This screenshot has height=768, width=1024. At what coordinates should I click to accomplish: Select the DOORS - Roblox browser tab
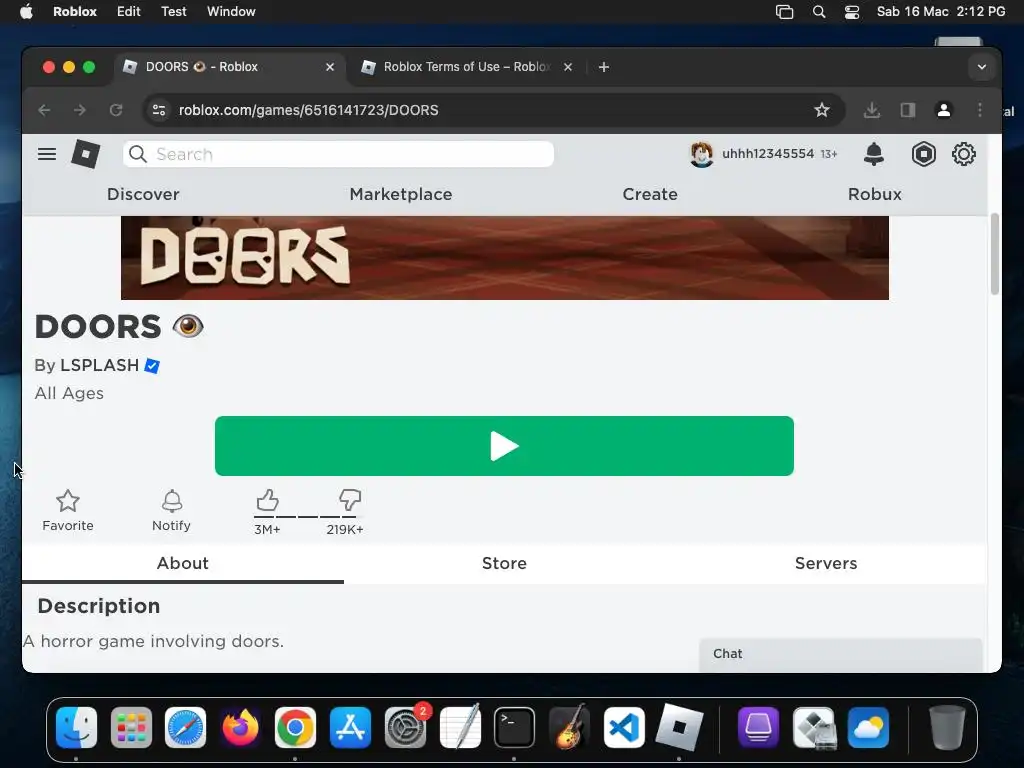[229, 67]
